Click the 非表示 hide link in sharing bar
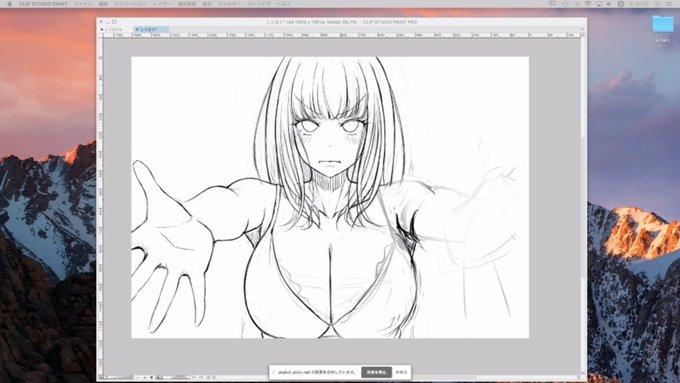This screenshot has width=680, height=383. pos(402,372)
